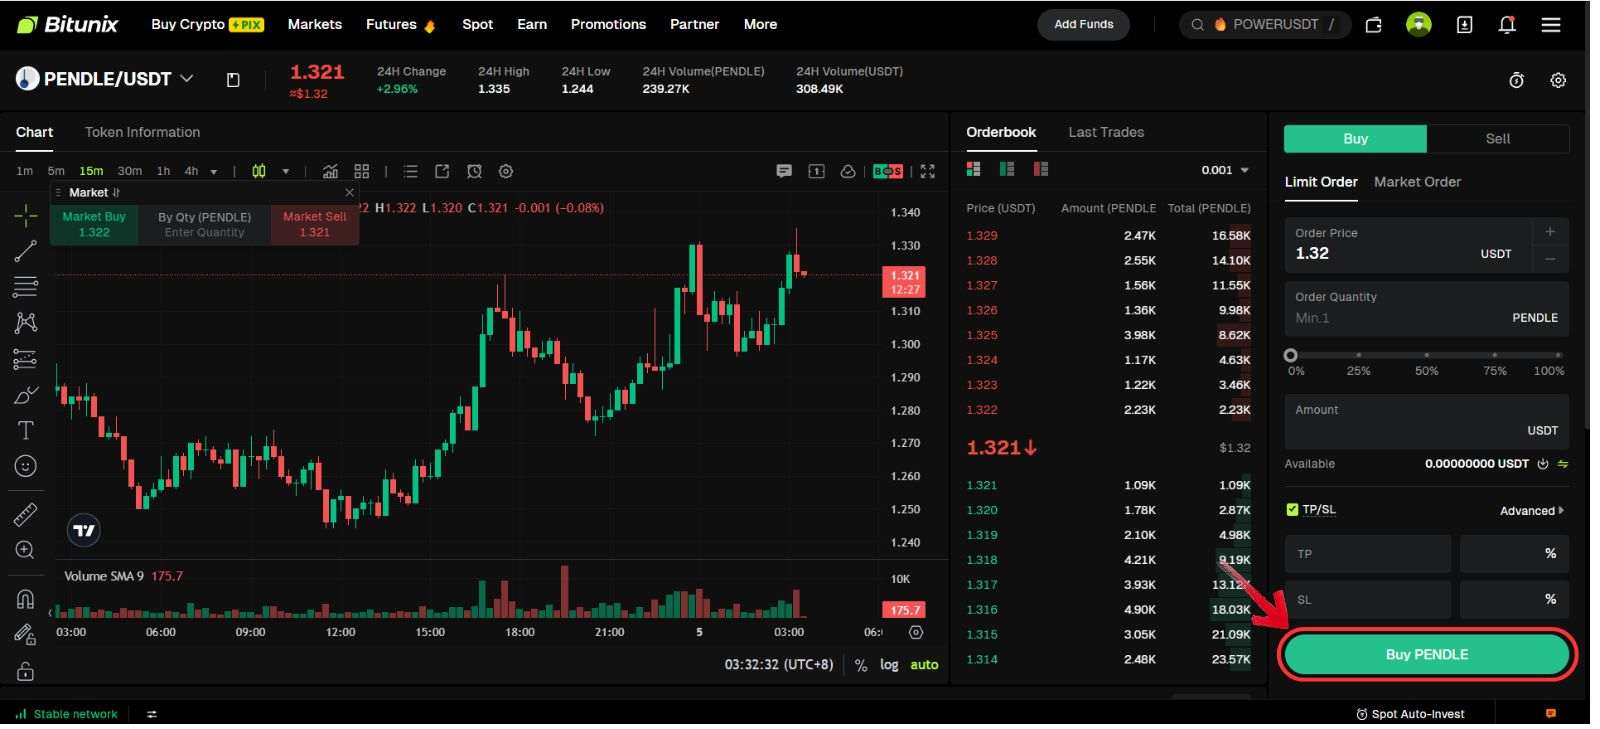Click the zoom in magnifier tool
The image size is (1600, 729).
point(26,550)
